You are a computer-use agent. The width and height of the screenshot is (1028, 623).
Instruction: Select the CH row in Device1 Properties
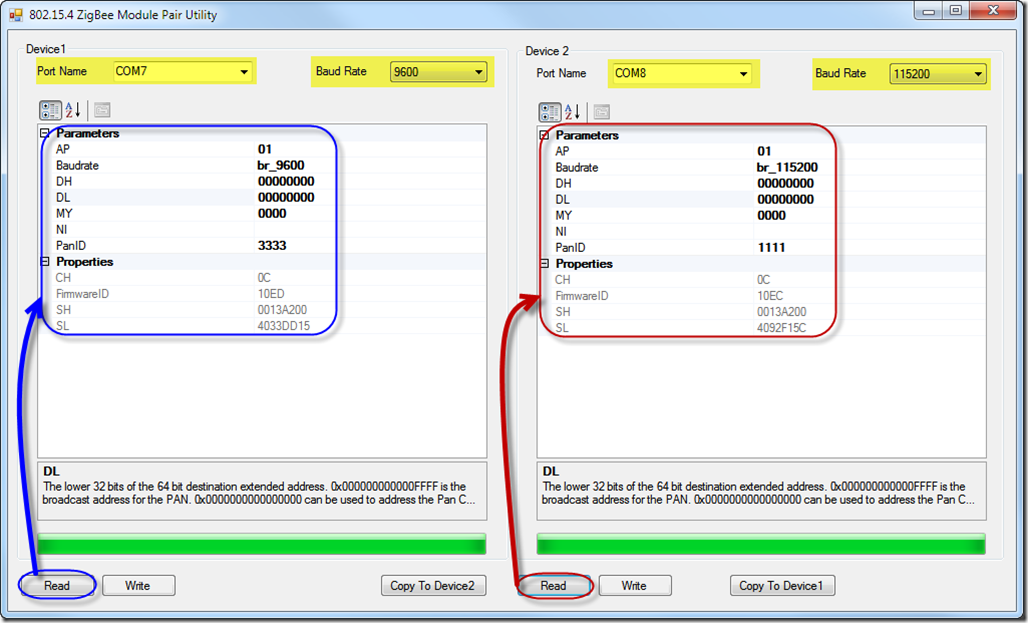pyautogui.click(x=262, y=278)
